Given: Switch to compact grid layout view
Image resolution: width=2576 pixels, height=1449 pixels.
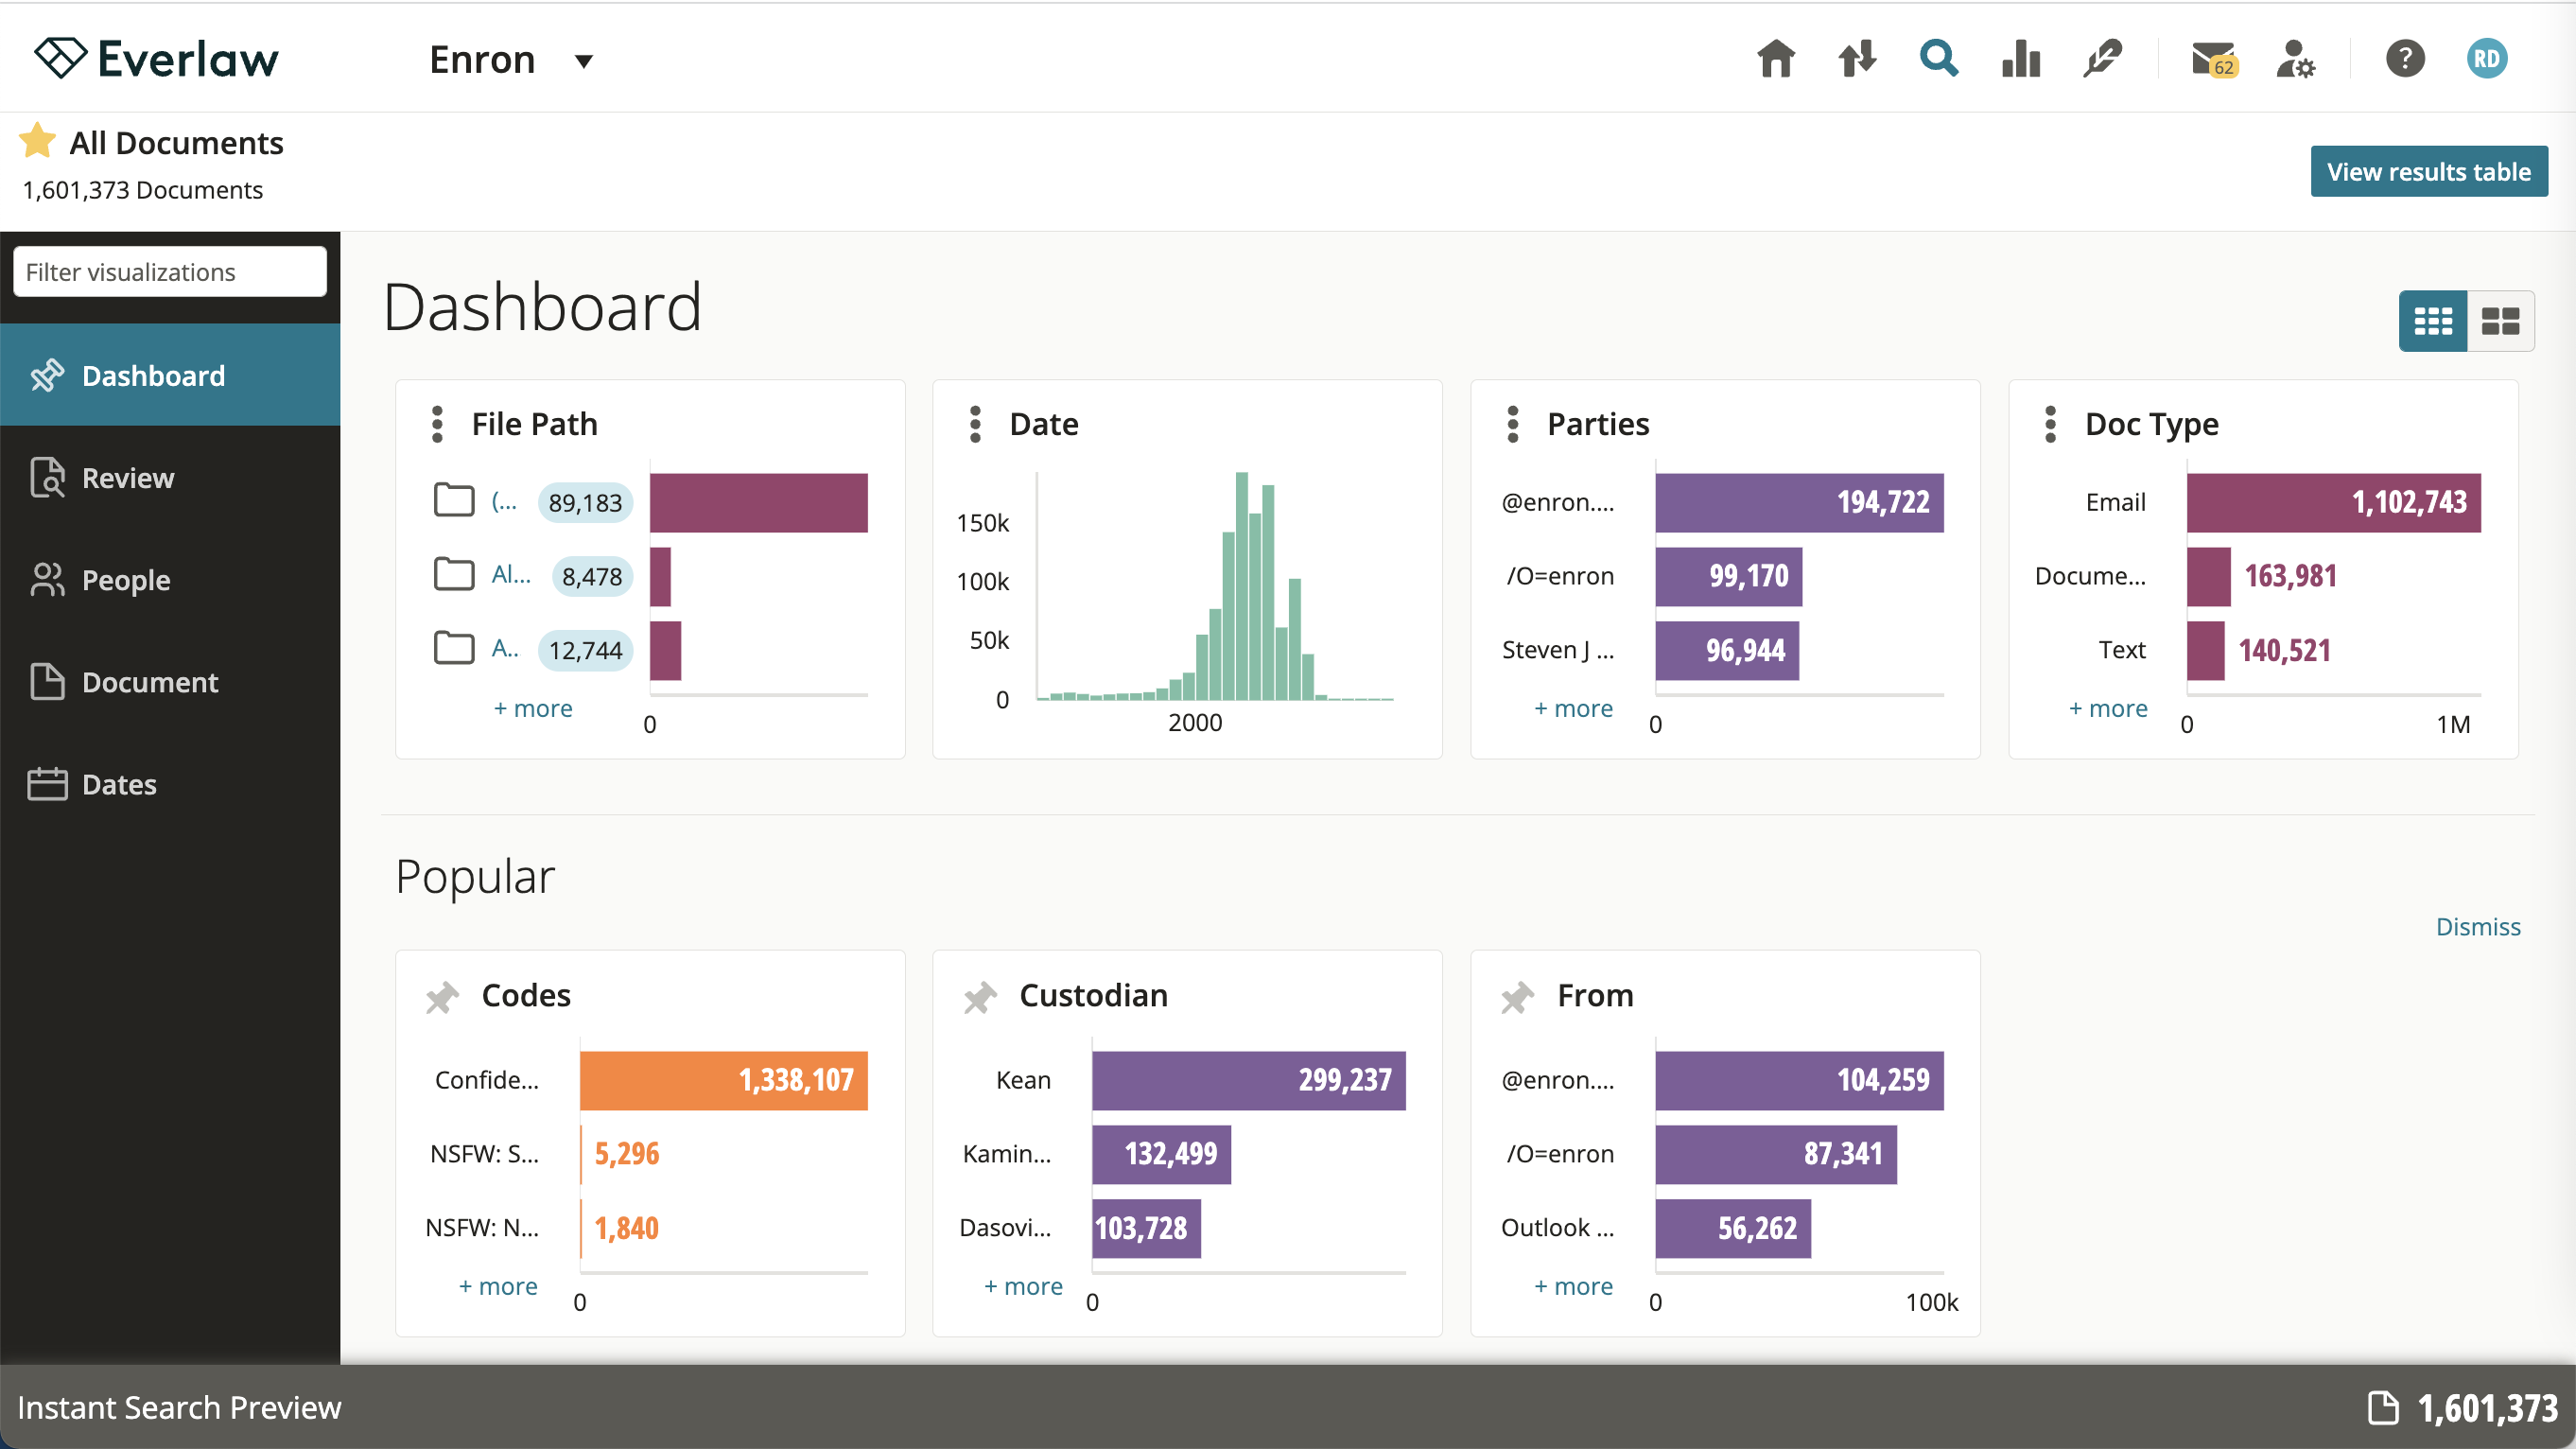Looking at the screenshot, I should coord(2433,321).
